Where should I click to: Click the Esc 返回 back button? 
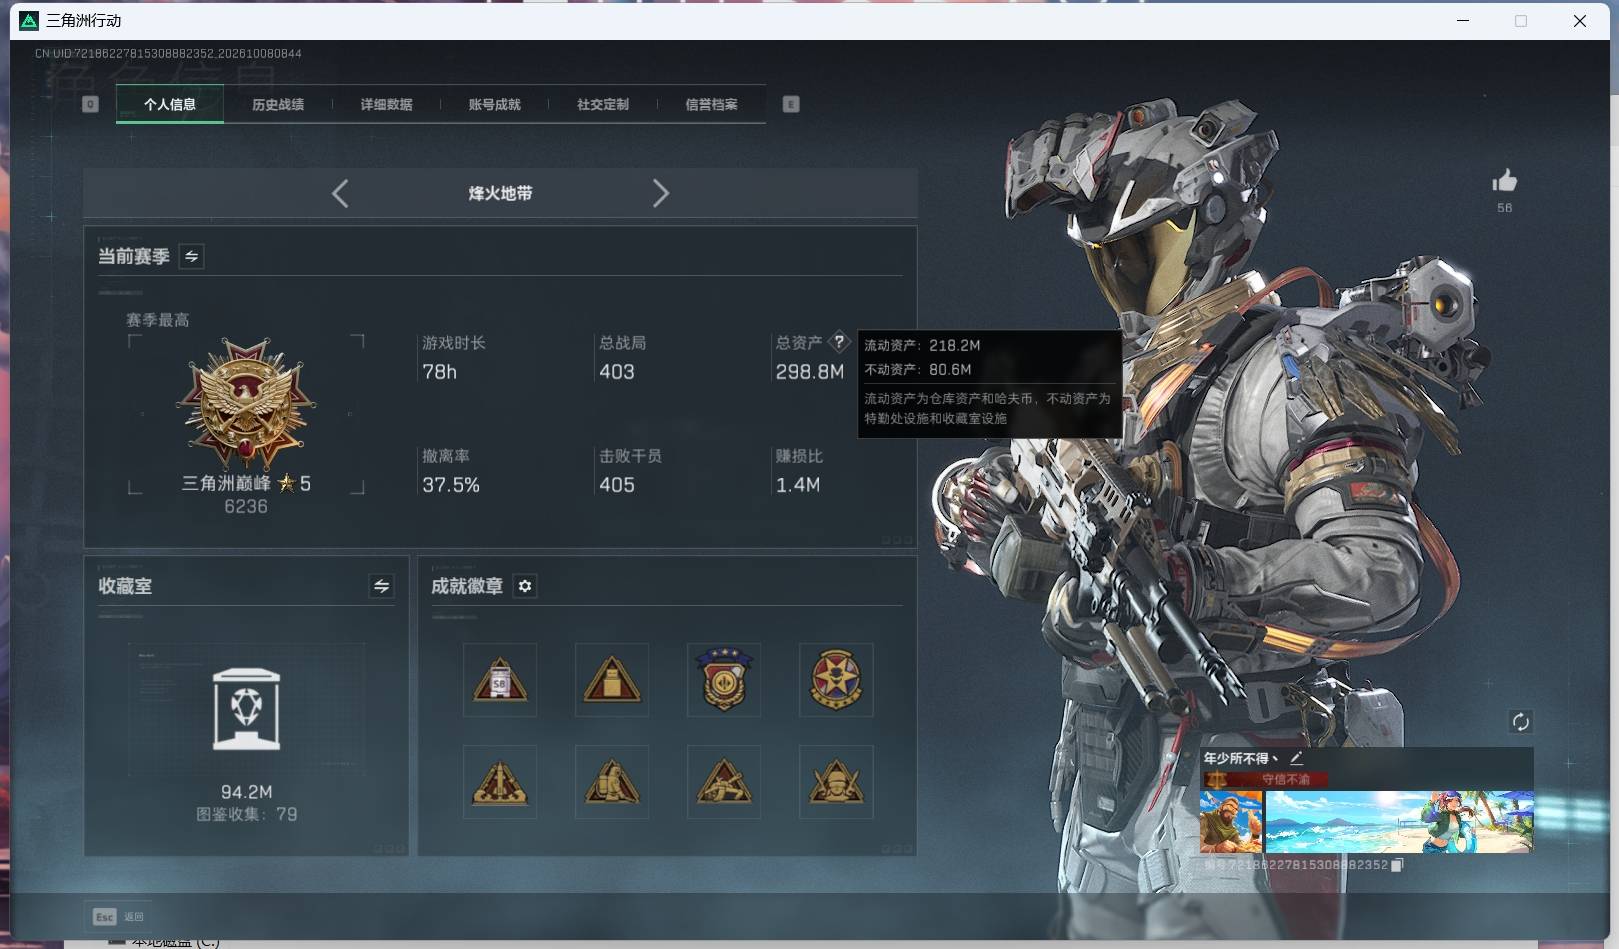[119, 916]
